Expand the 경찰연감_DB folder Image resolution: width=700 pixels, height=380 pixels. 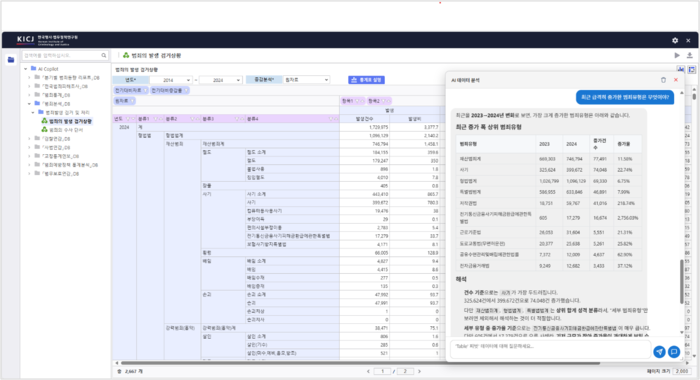(x=29, y=138)
